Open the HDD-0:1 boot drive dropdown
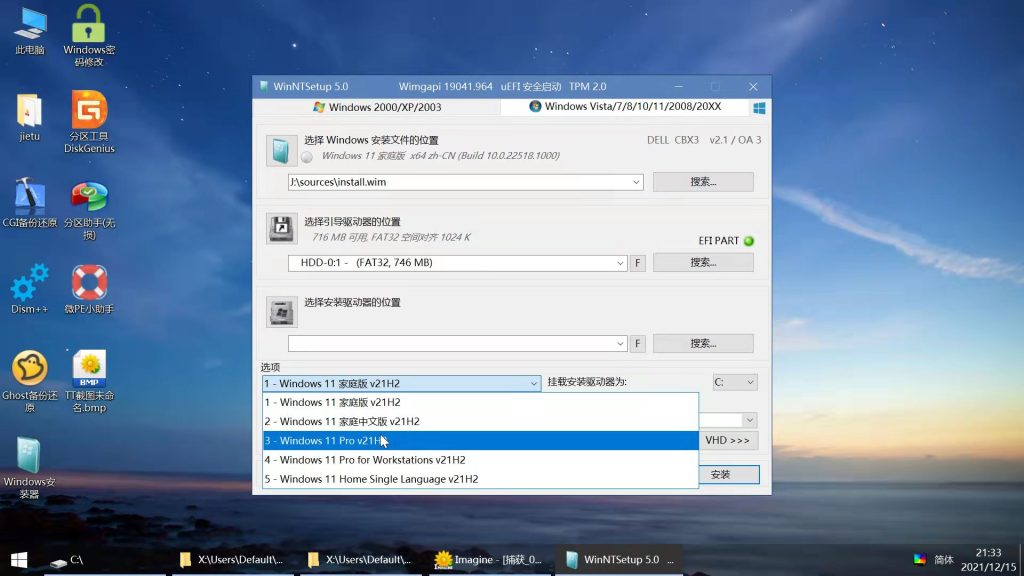 coord(620,263)
